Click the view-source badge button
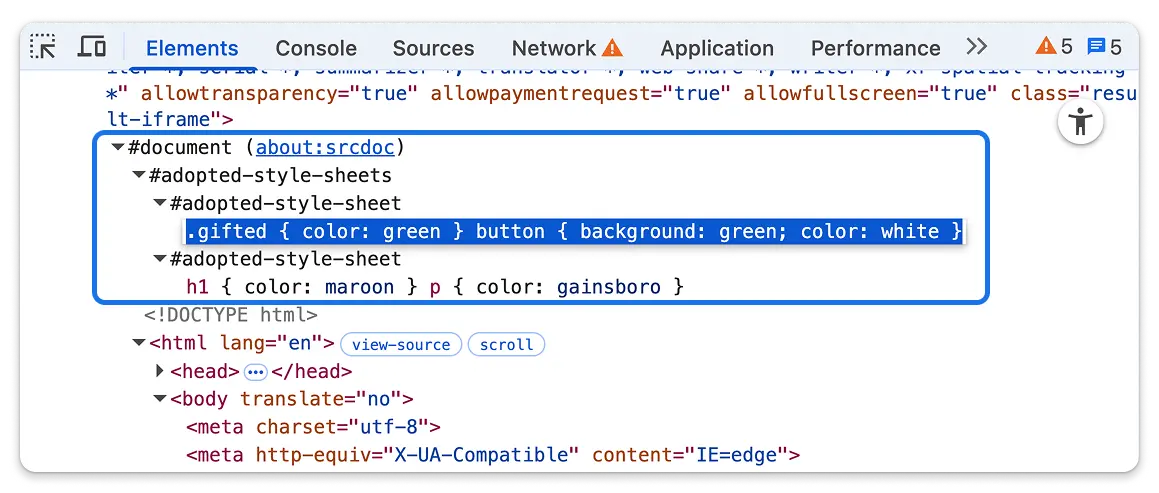The image size is (1159, 493). coord(401,344)
